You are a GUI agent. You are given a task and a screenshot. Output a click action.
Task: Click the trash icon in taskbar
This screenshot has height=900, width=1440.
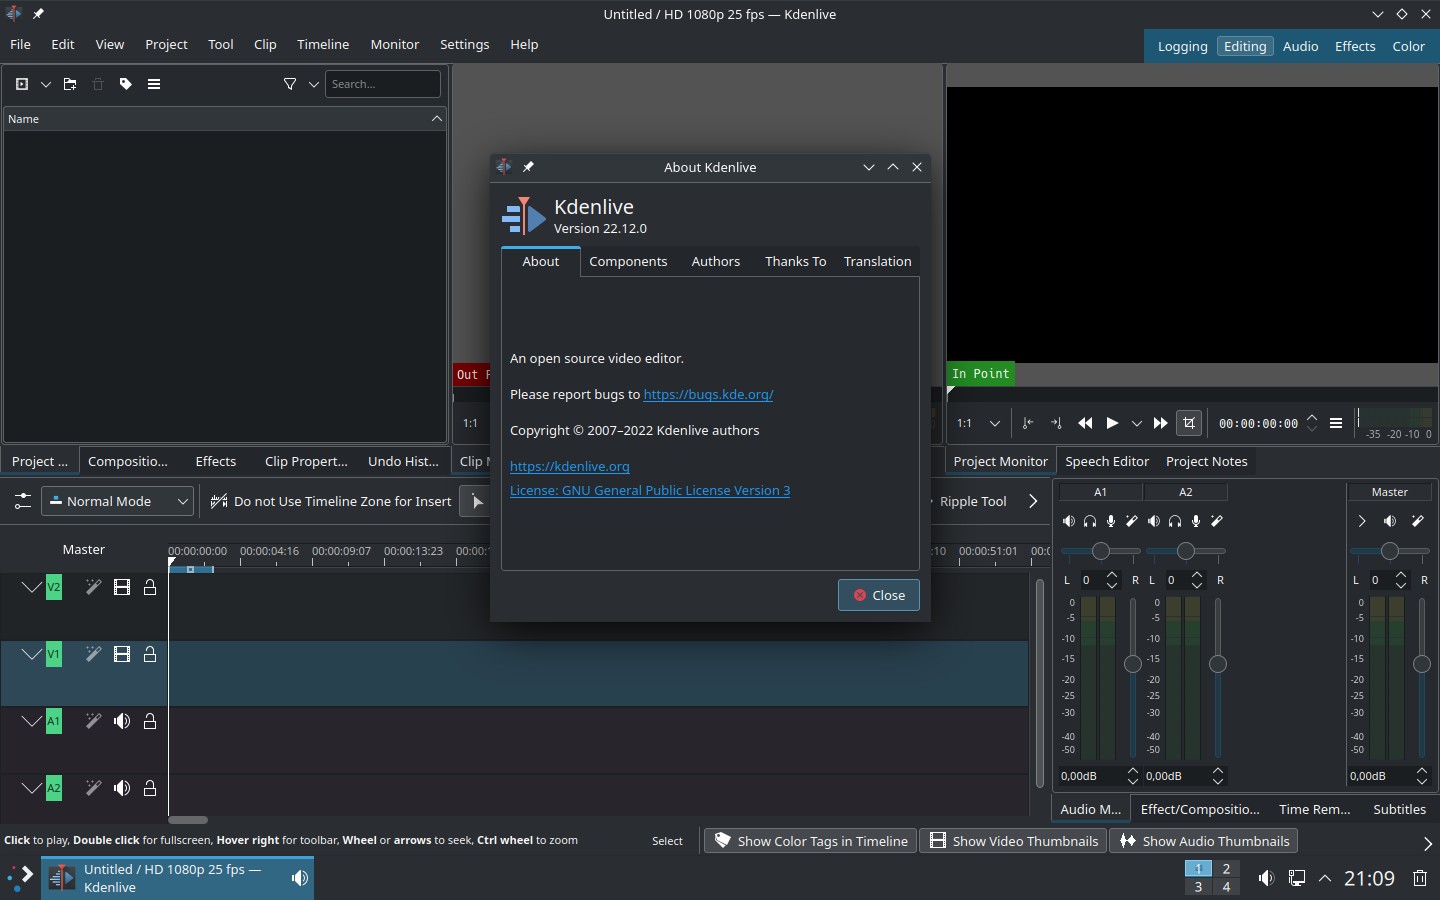point(1420,878)
